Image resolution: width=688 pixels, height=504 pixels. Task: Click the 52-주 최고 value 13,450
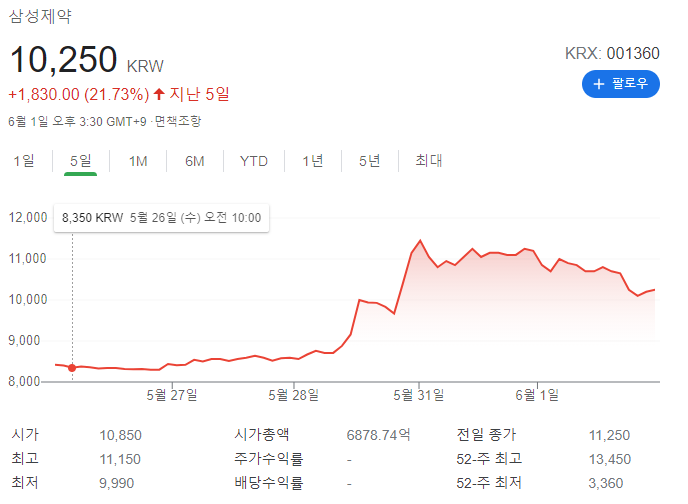(609, 459)
